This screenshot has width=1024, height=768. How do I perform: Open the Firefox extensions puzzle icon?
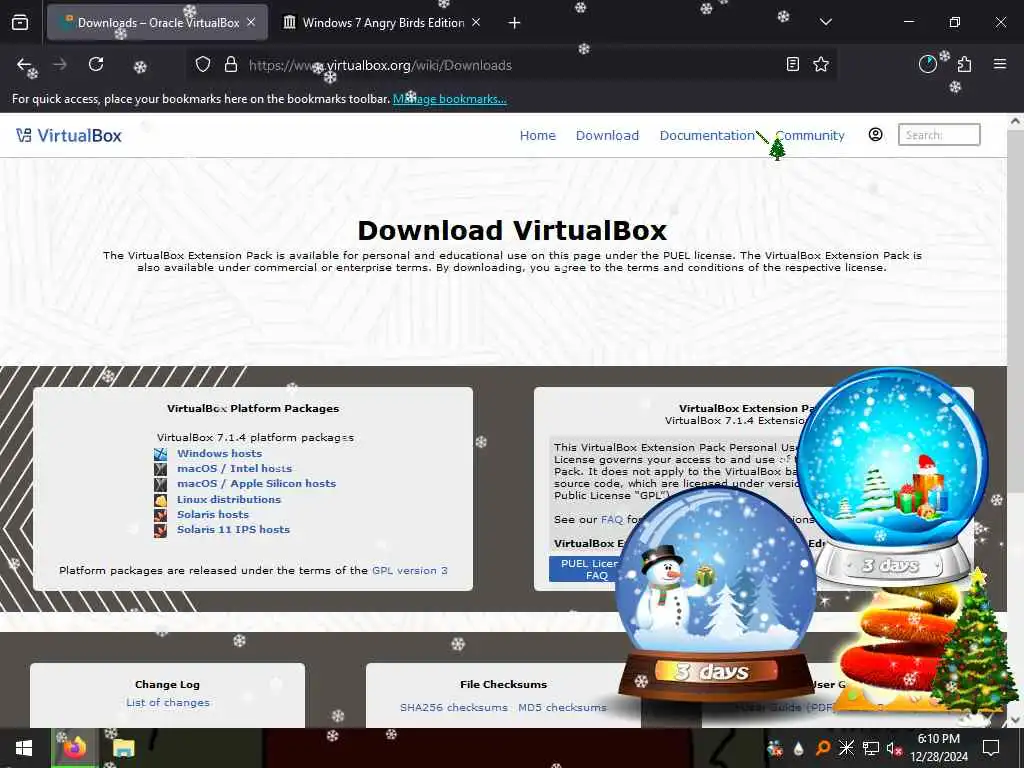(965, 64)
